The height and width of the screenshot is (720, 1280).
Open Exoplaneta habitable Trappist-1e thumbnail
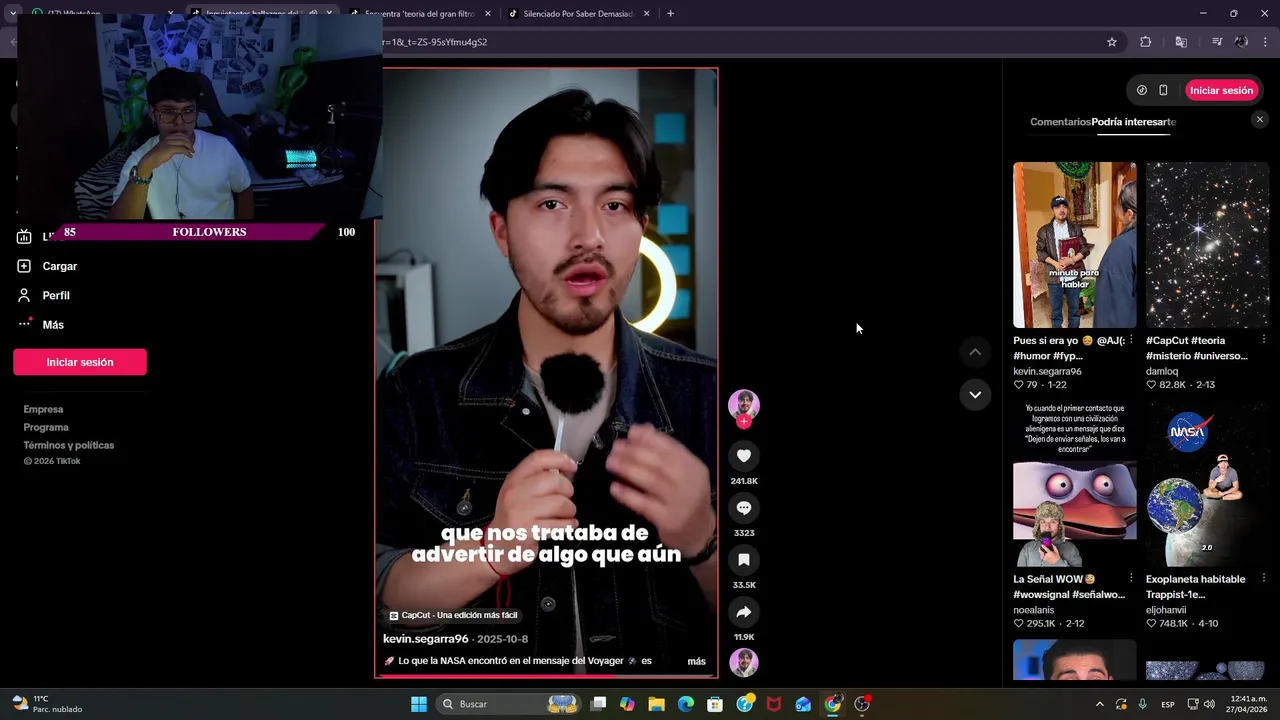(1207, 484)
